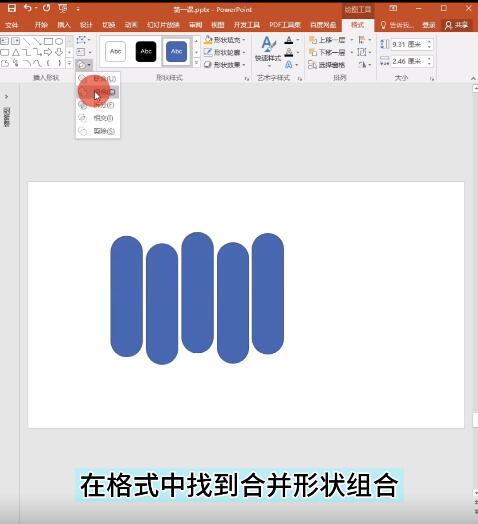Open the Edit Shape dropdown

(x=83, y=40)
